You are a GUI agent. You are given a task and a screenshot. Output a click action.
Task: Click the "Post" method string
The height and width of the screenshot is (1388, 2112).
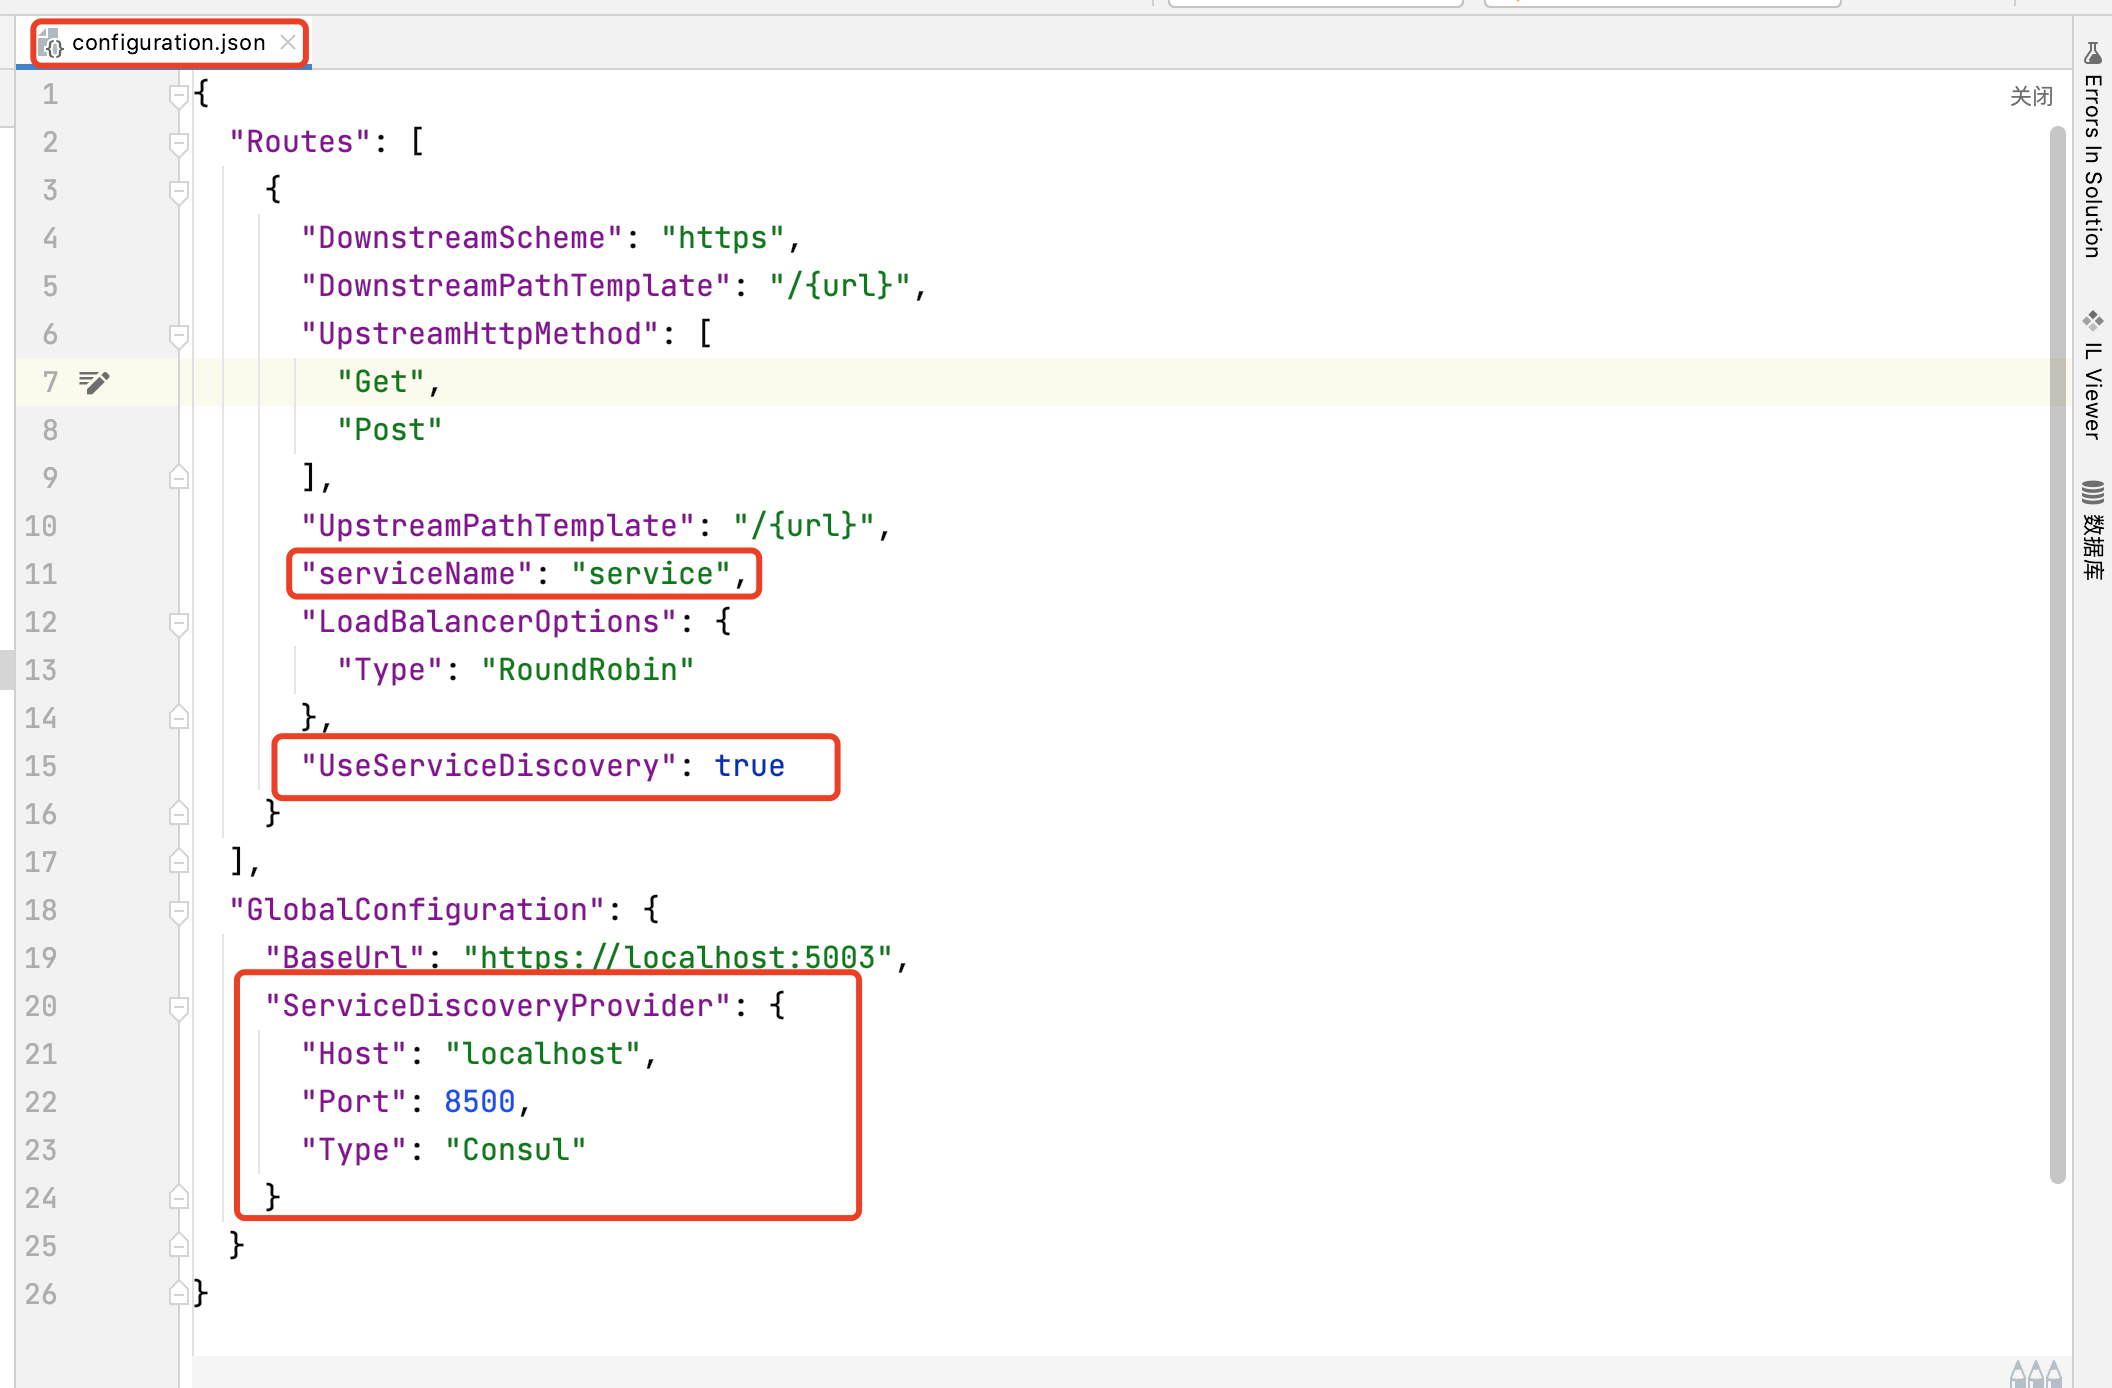tap(390, 430)
